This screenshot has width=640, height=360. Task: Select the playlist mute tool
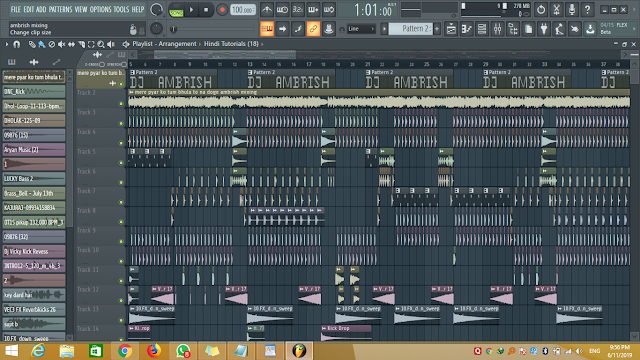[61, 44]
